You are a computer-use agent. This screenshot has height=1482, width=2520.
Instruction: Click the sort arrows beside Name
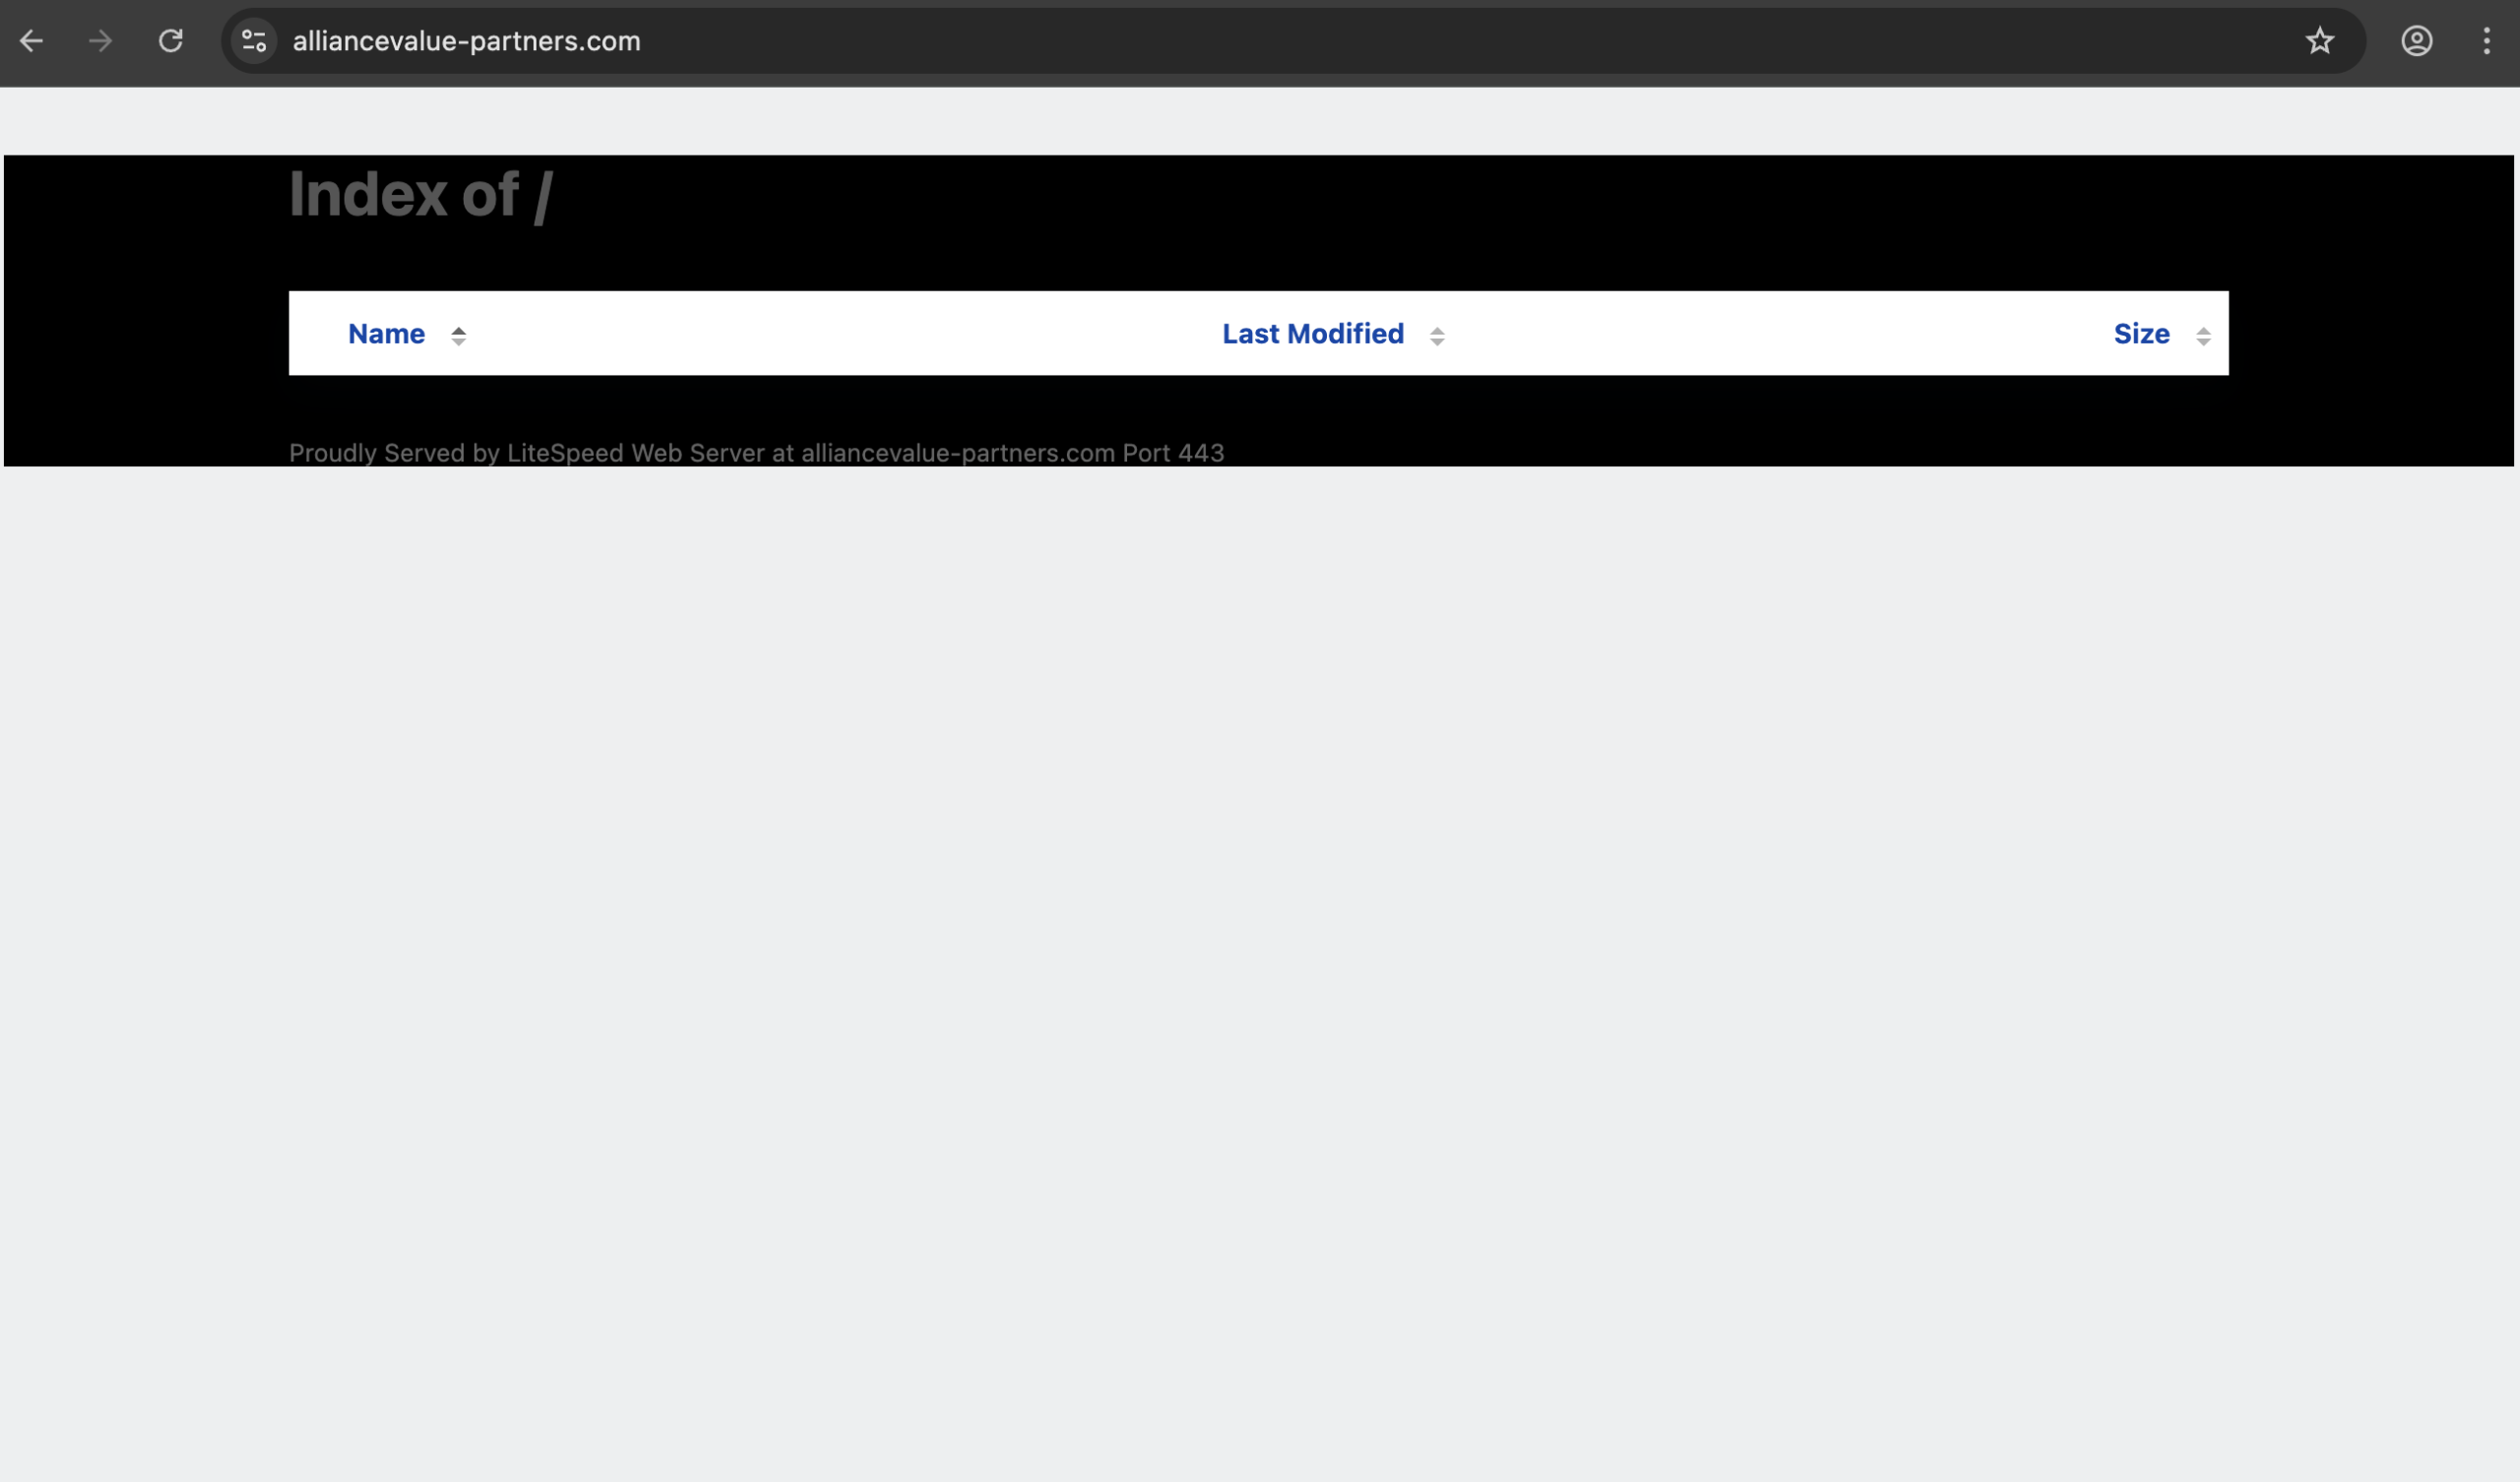[458, 336]
